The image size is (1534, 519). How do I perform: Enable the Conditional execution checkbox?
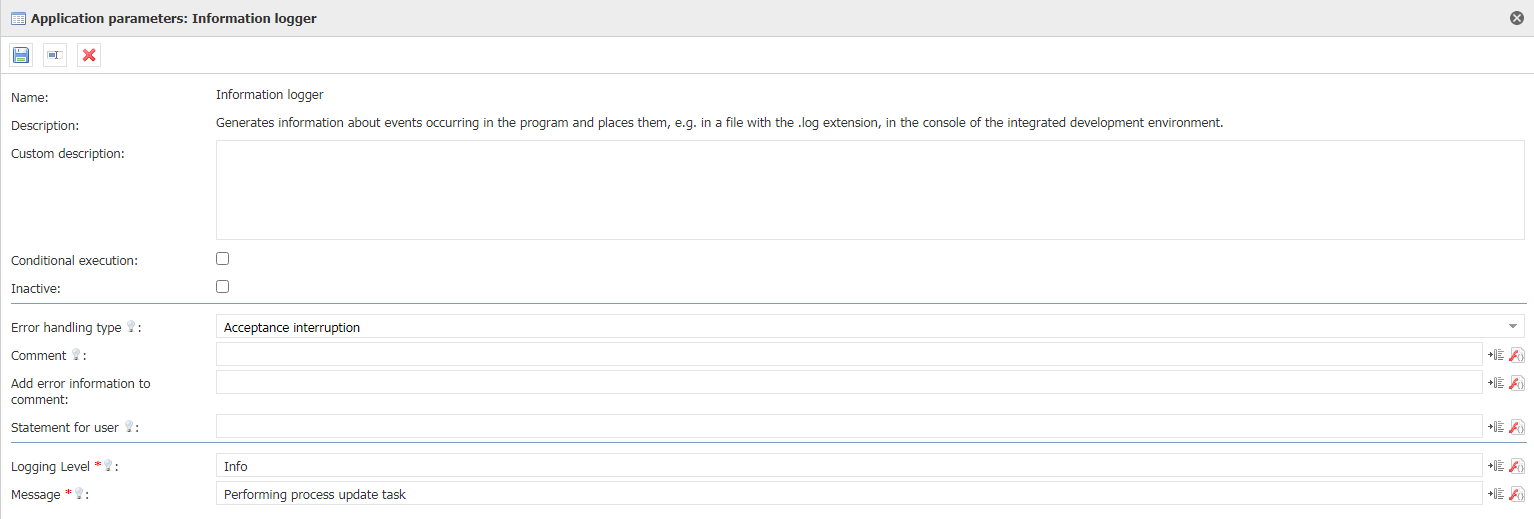[223, 259]
